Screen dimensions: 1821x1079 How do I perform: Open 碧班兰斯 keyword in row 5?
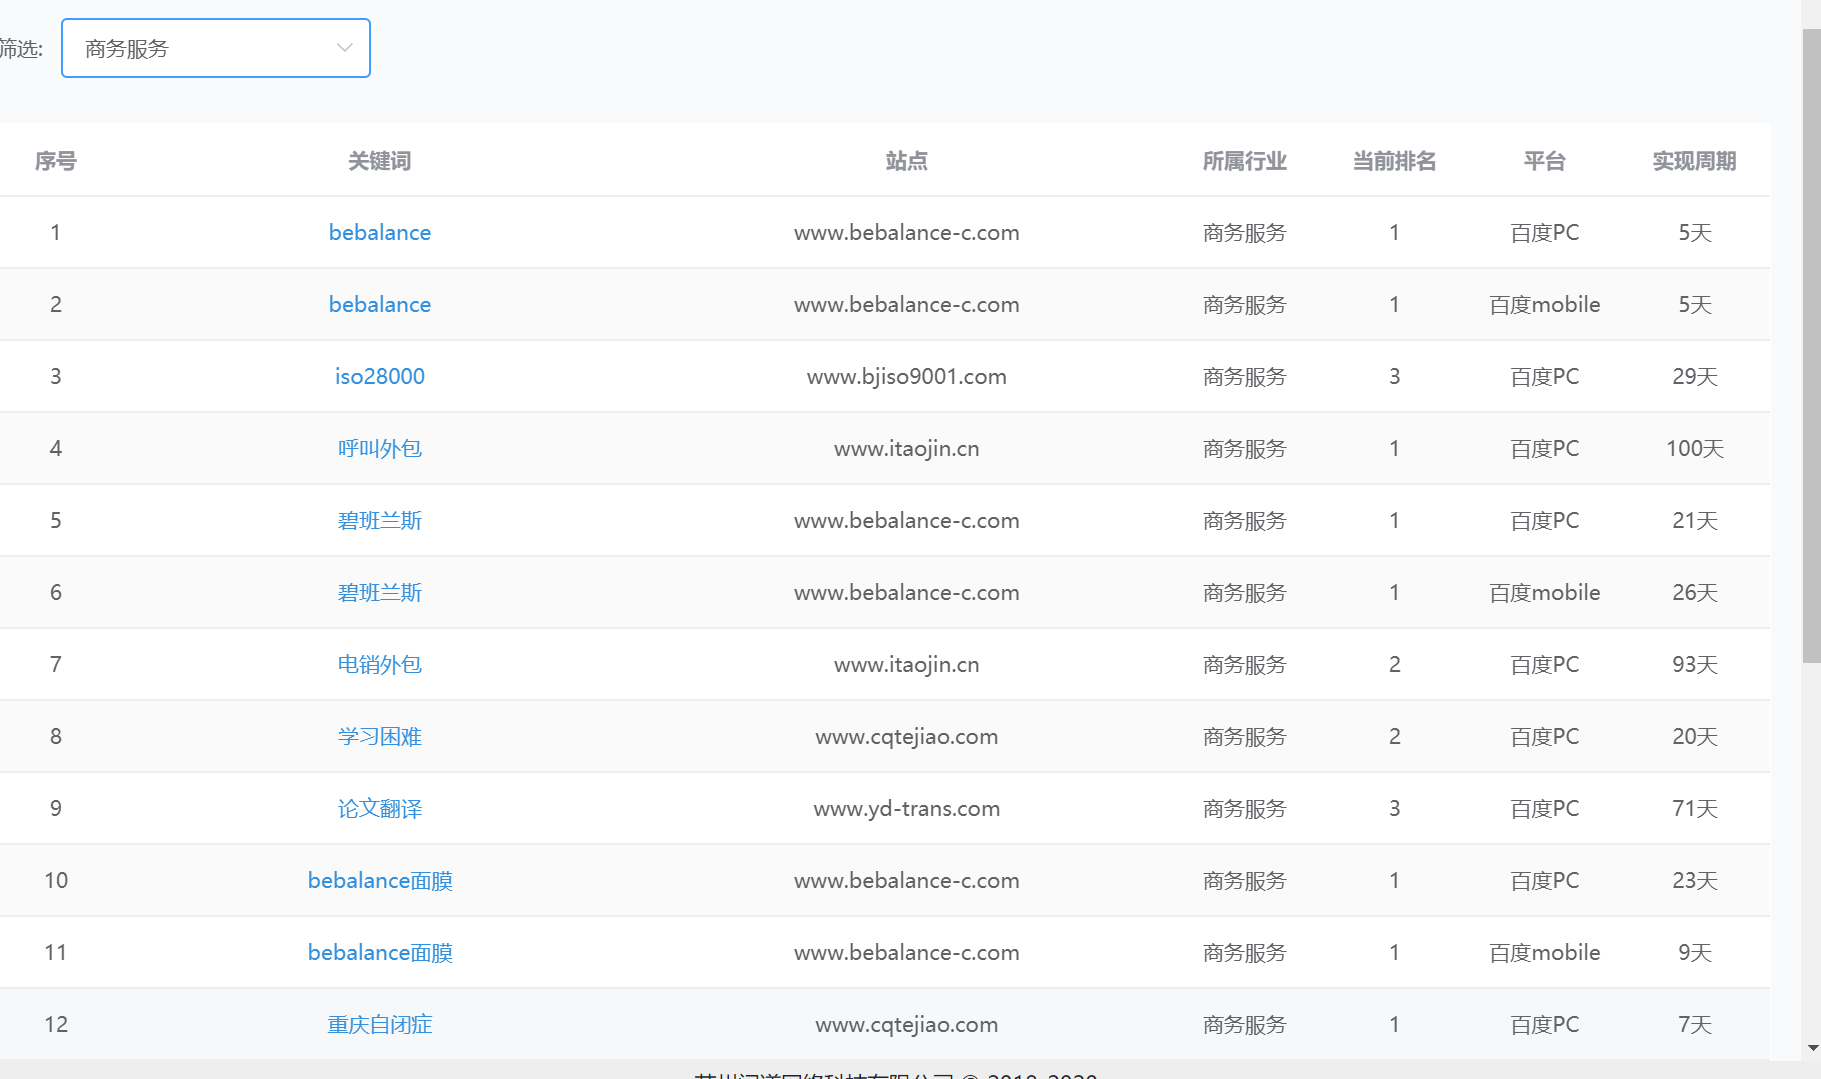click(380, 520)
